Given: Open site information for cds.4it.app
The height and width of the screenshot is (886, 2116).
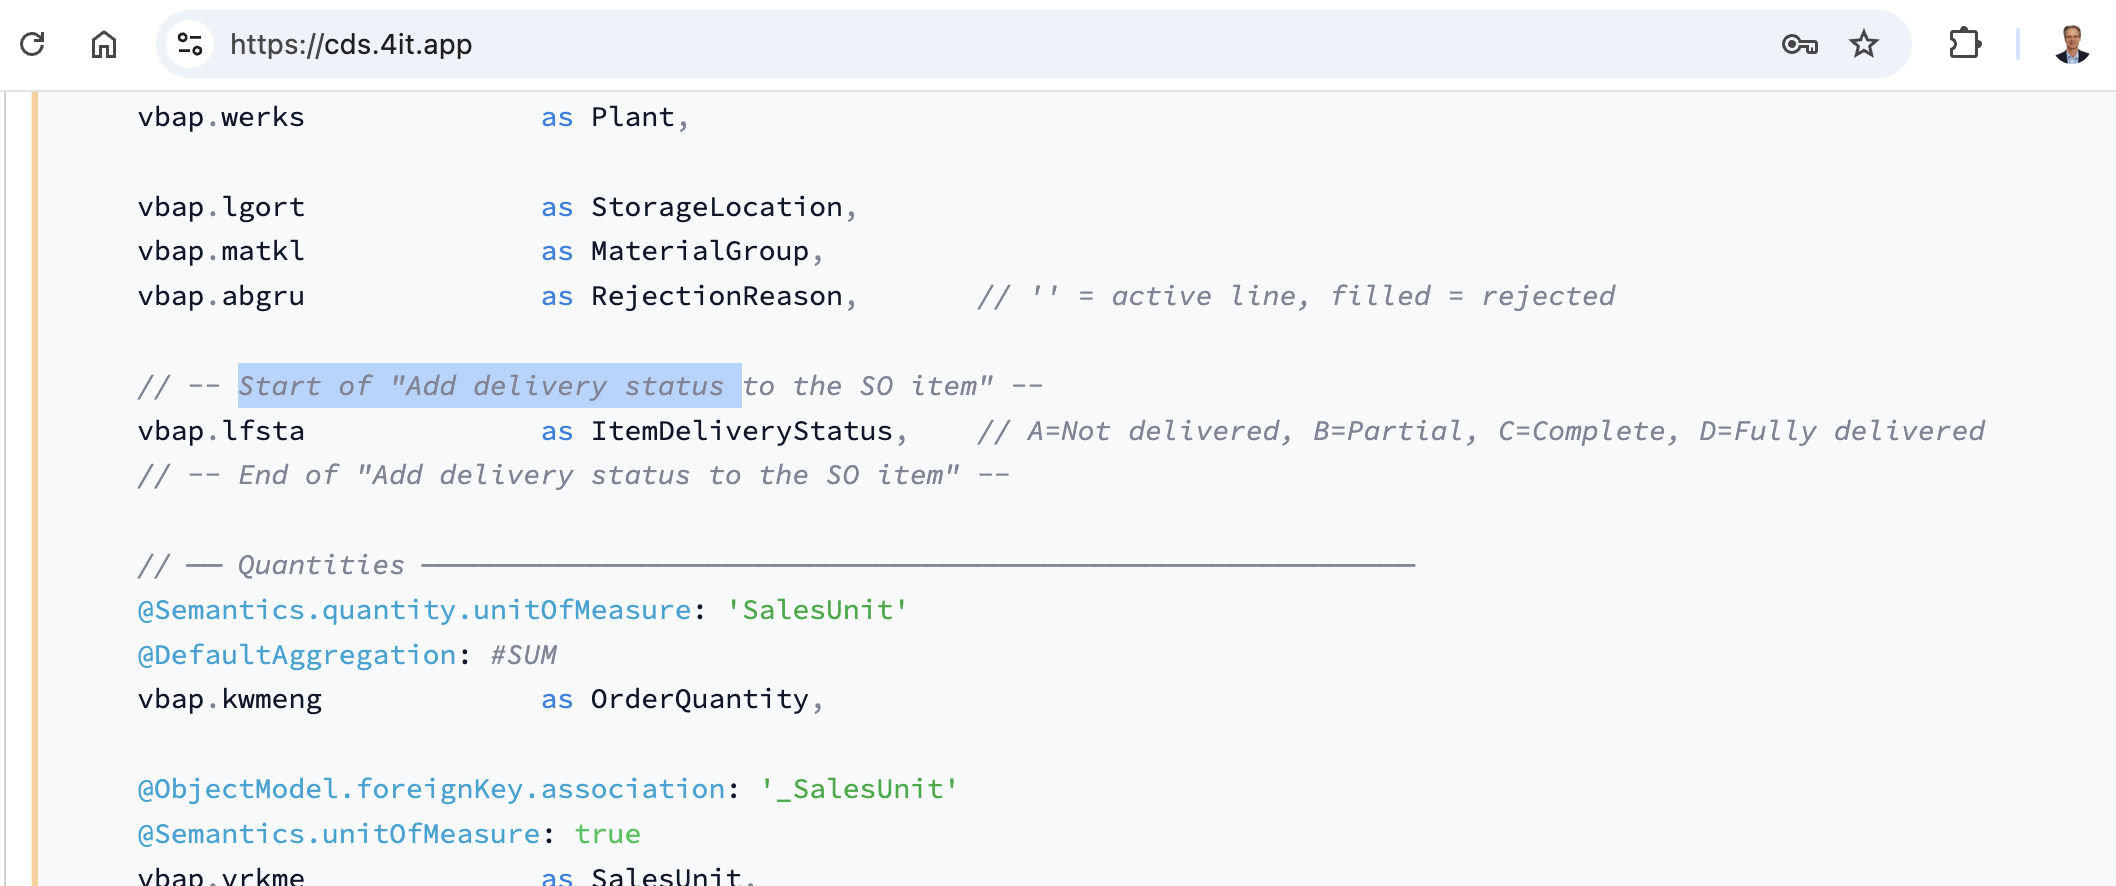Looking at the screenshot, I should (x=190, y=44).
